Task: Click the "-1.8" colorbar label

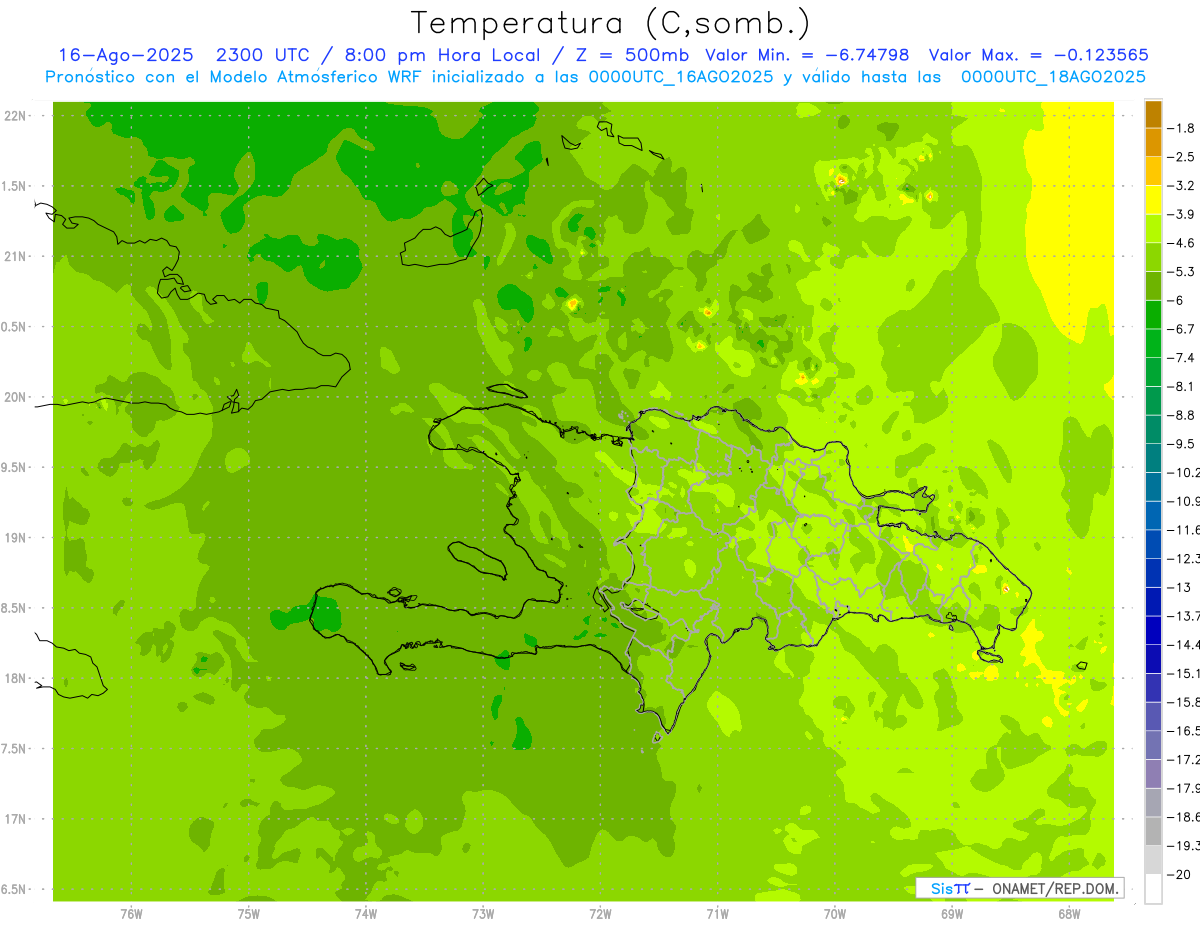Action: pos(1181,128)
